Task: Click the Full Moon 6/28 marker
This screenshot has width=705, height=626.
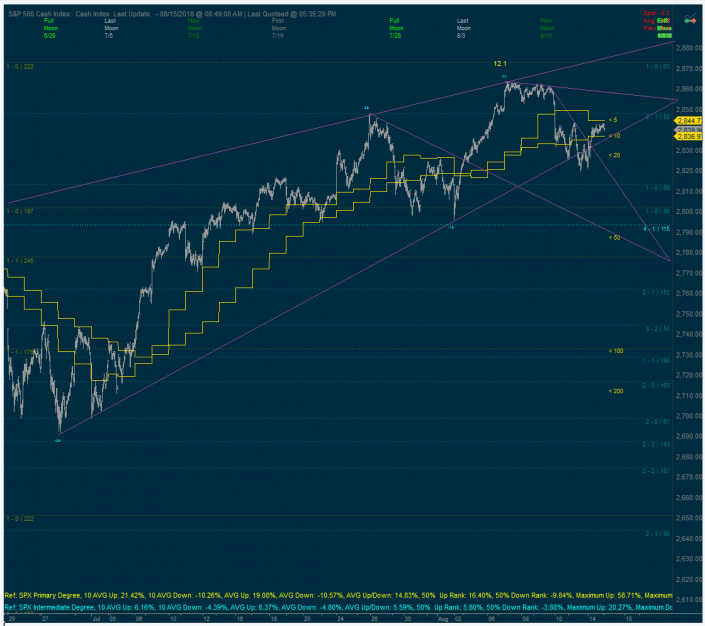Action: click(x=50, y=28)
